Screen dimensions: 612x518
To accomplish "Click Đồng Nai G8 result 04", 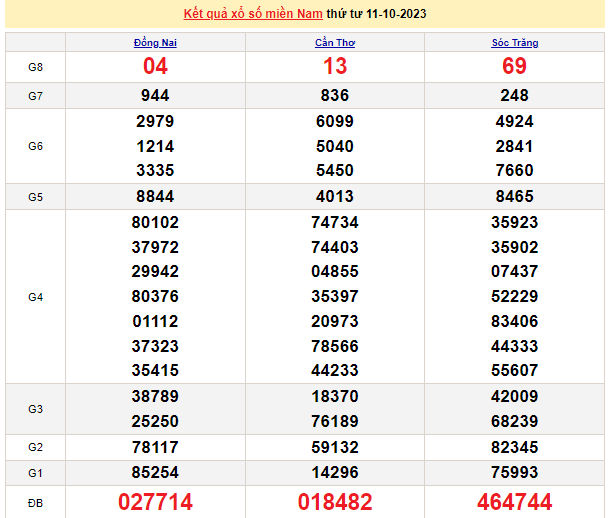I will (155, 67).
